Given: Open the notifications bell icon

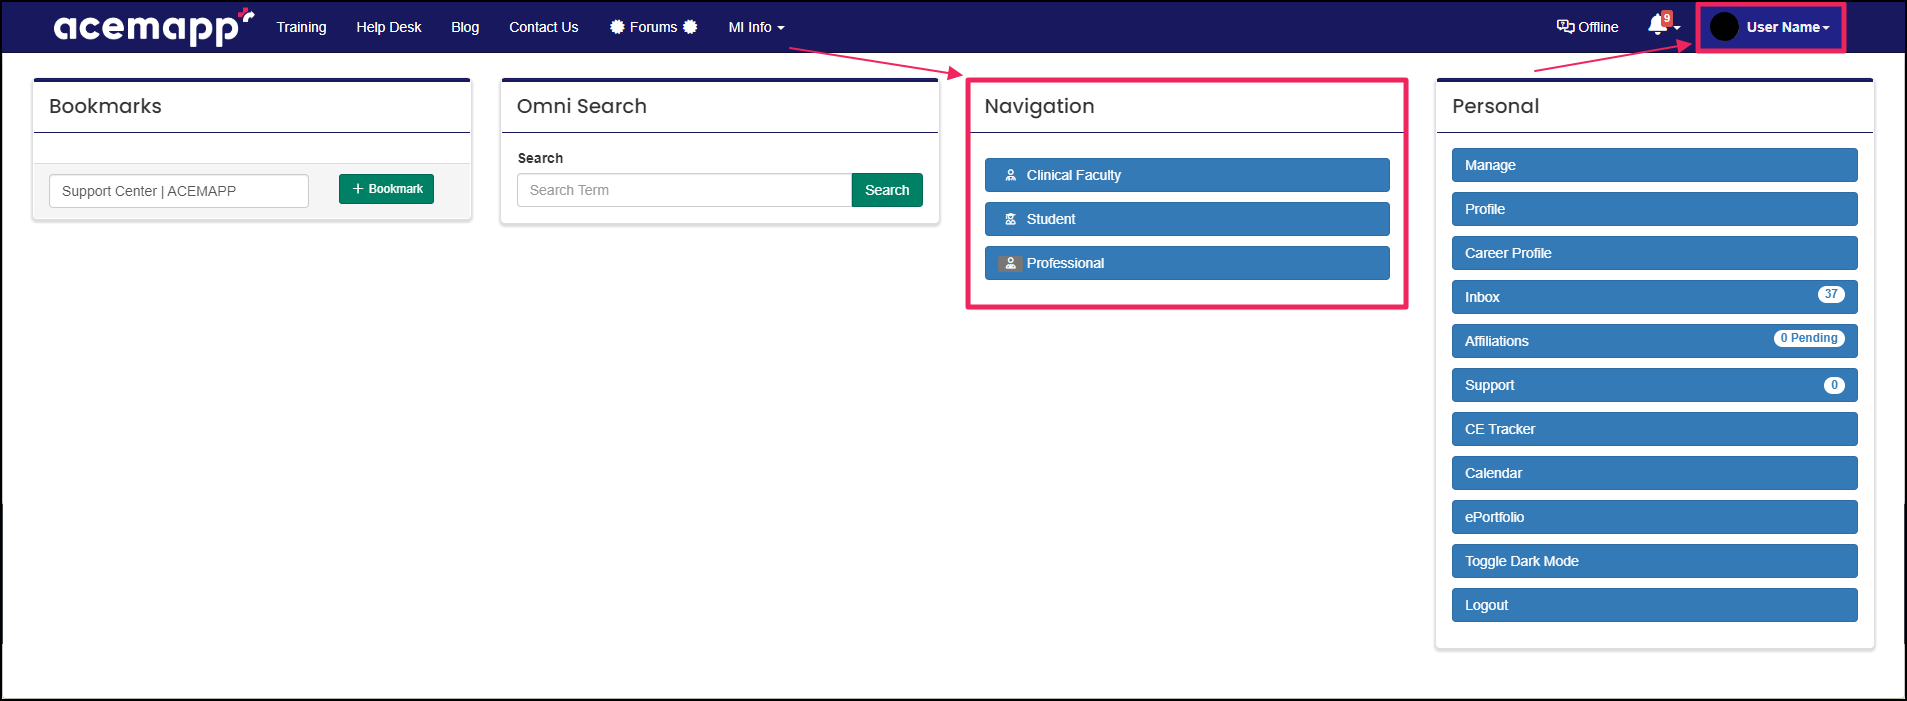Looking at the screenshot, I should click(1658, 26).
